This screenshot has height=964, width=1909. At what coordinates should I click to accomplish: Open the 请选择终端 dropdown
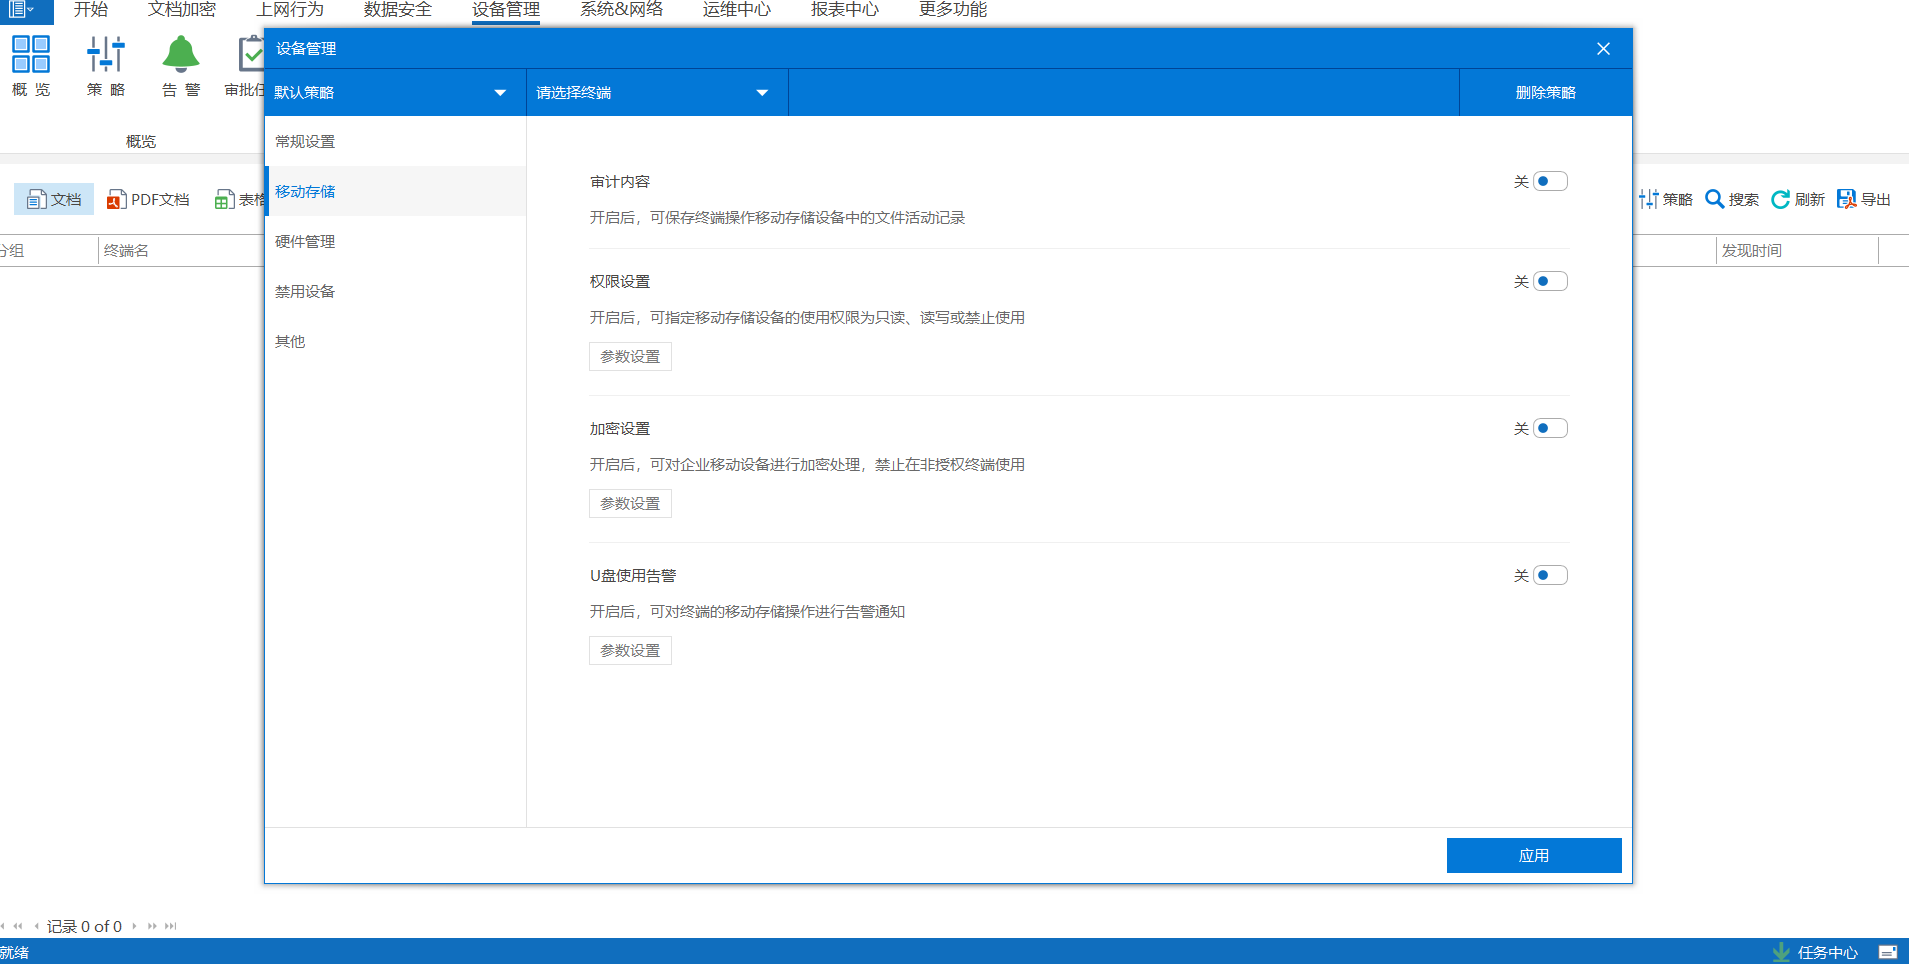657,92
